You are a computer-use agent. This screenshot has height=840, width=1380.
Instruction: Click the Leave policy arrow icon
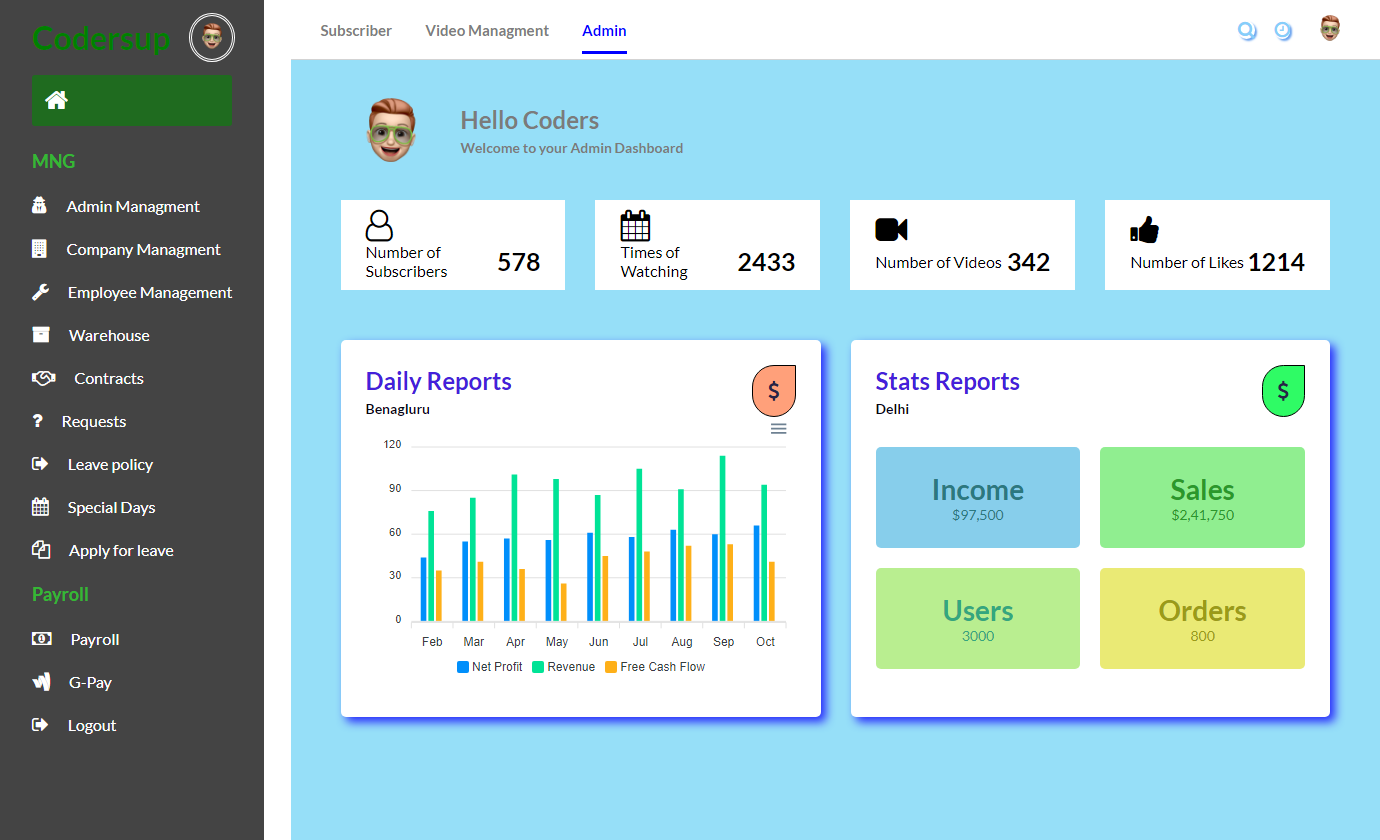click(40, 464)
